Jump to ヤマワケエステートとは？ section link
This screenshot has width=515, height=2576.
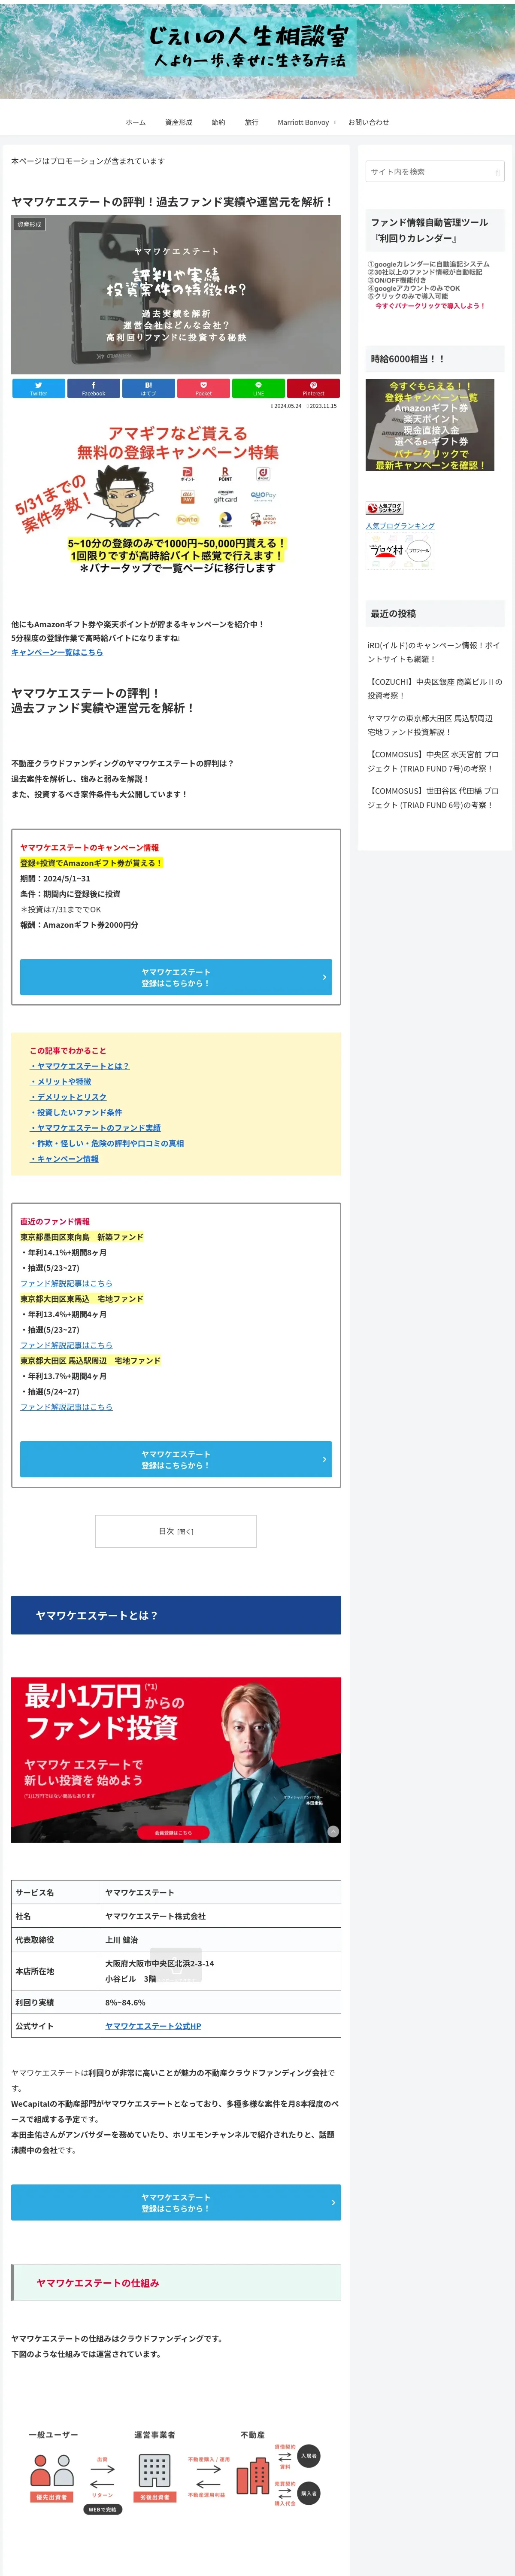tap(79, 1066)
